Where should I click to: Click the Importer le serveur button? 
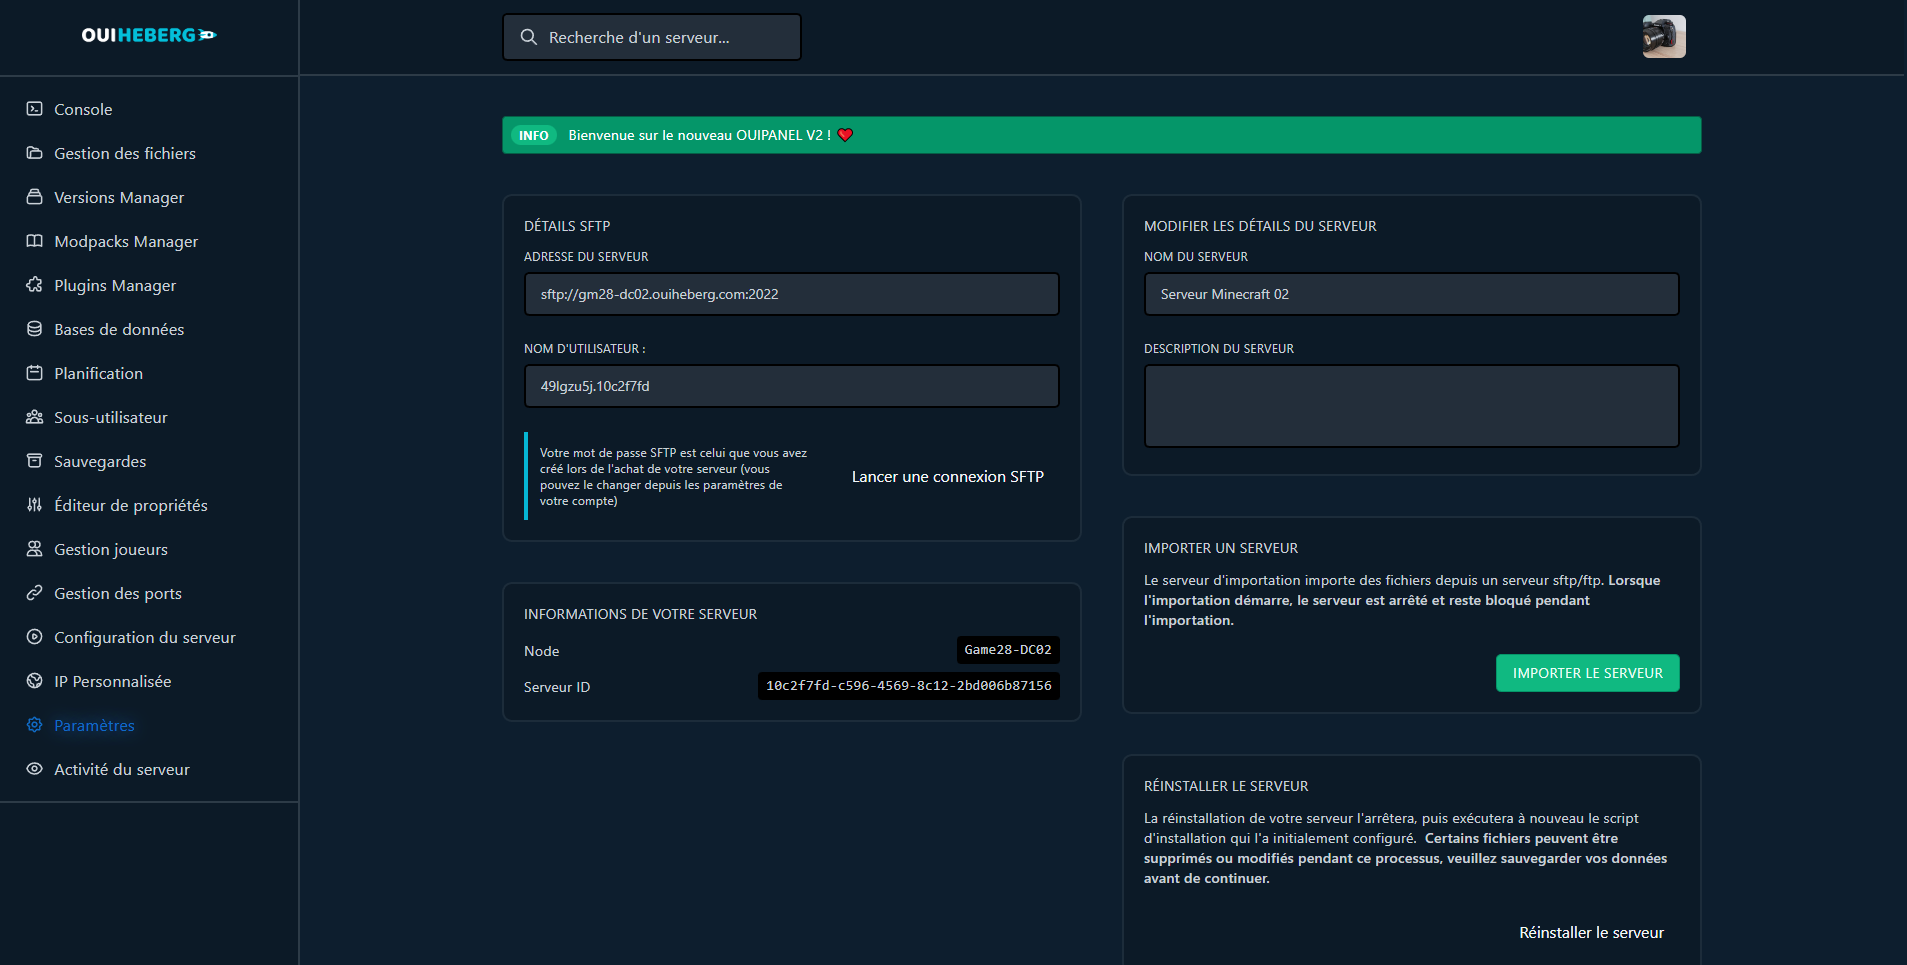click(1587, 673)
